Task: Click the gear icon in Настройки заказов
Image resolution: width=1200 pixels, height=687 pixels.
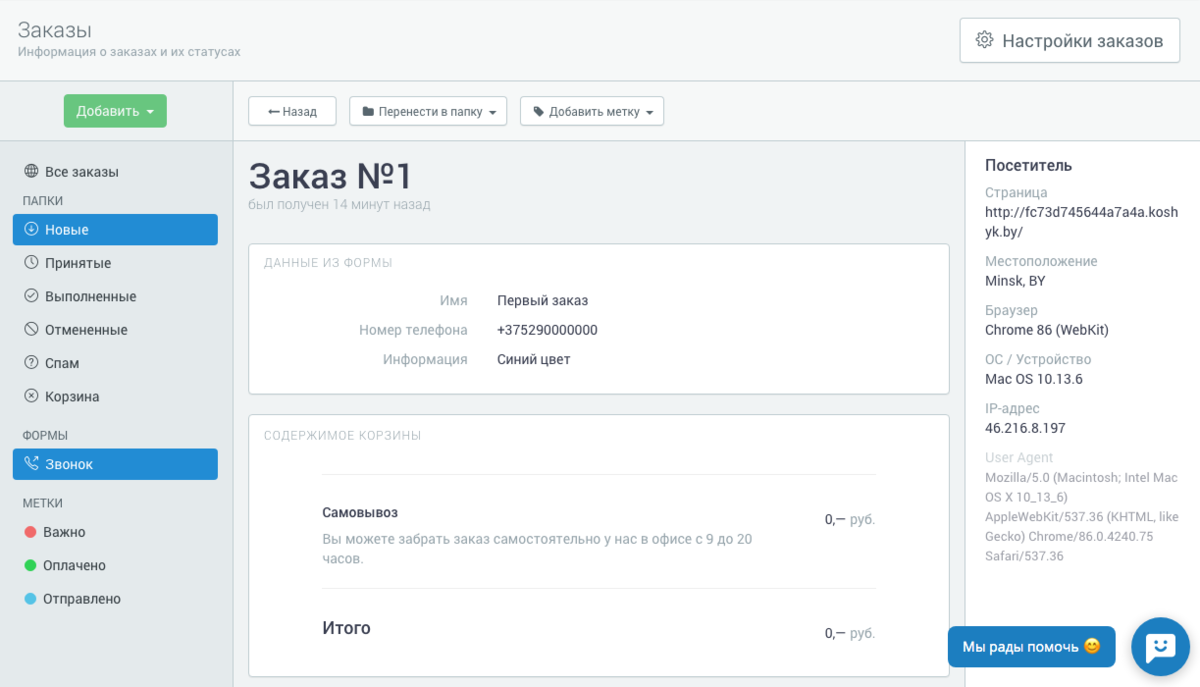Action: point(984,40)
